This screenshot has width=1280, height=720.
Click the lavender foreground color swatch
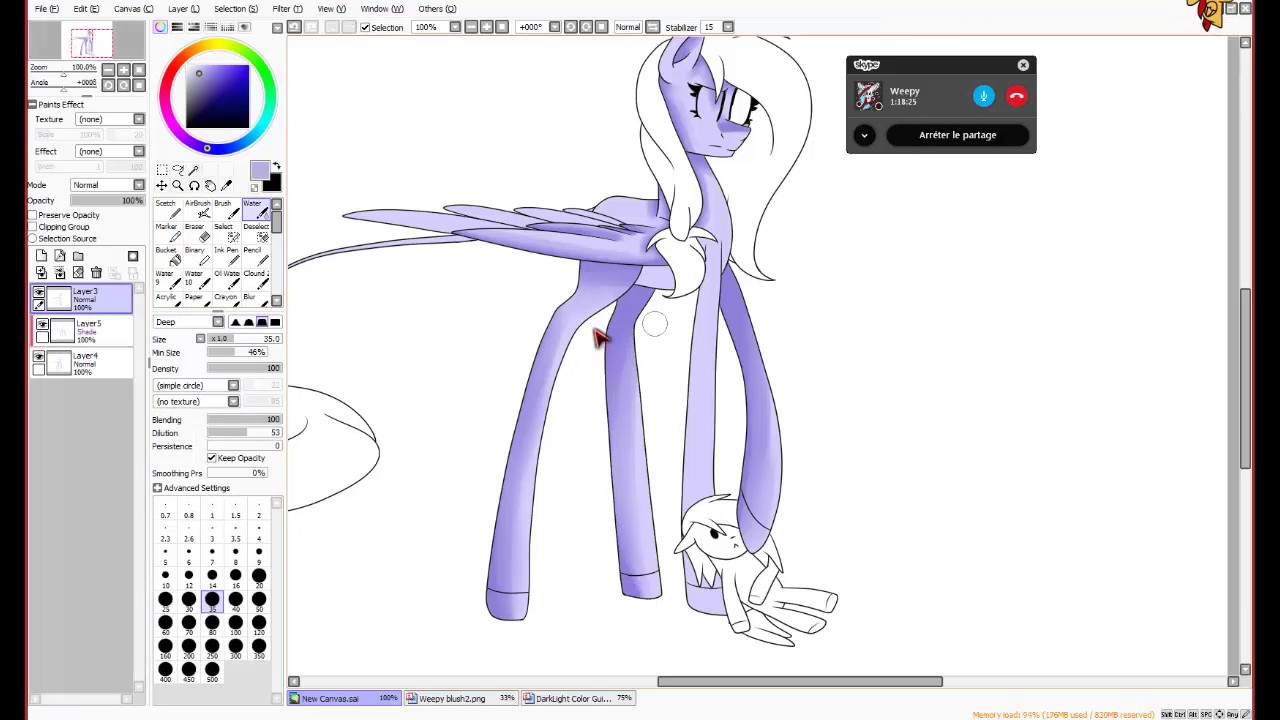[x=260, y=171]
